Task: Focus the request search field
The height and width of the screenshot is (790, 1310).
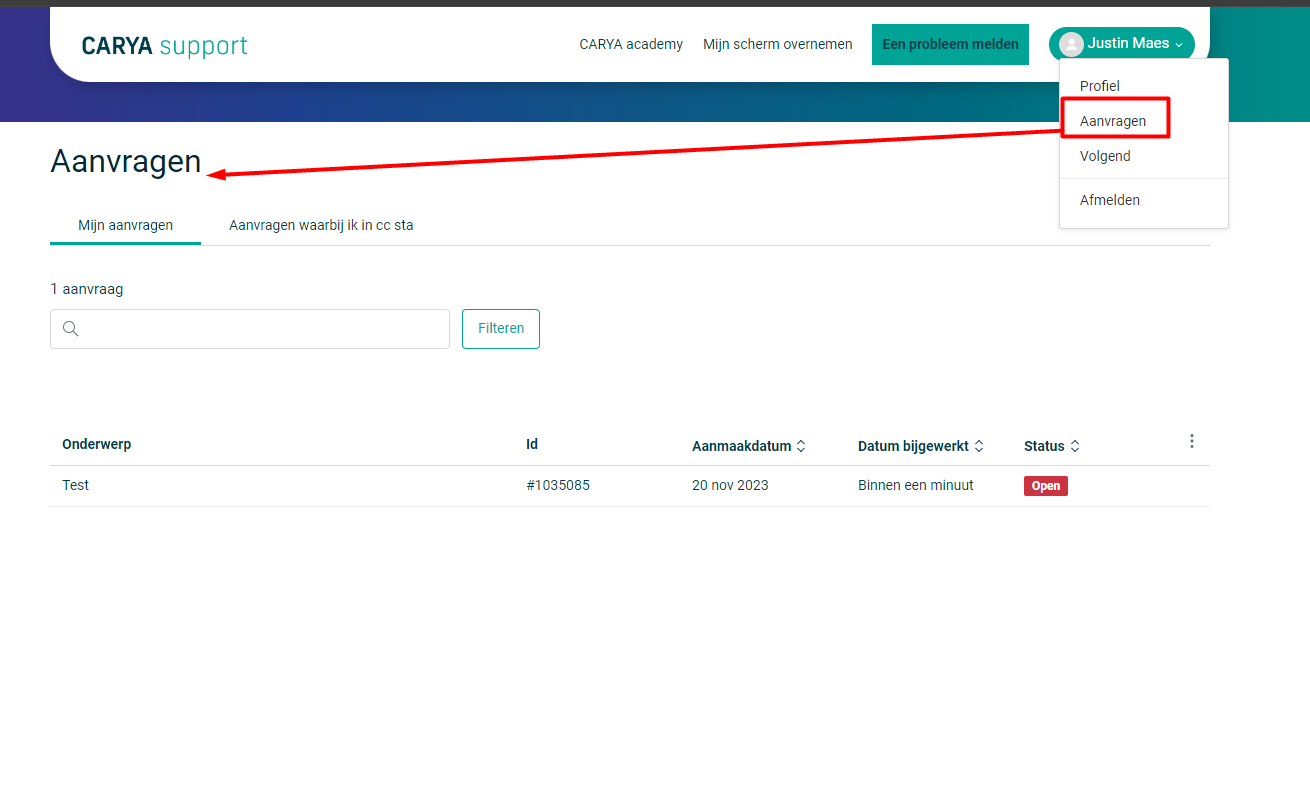Action: (x=250, y=329)
